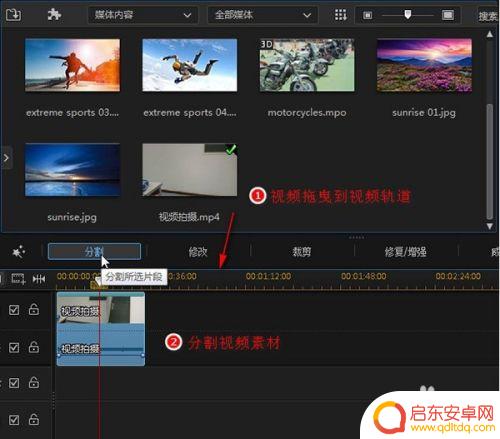
Task: Click the 00:01:12:00 ruler mark
Action: [x=268, y=276]
